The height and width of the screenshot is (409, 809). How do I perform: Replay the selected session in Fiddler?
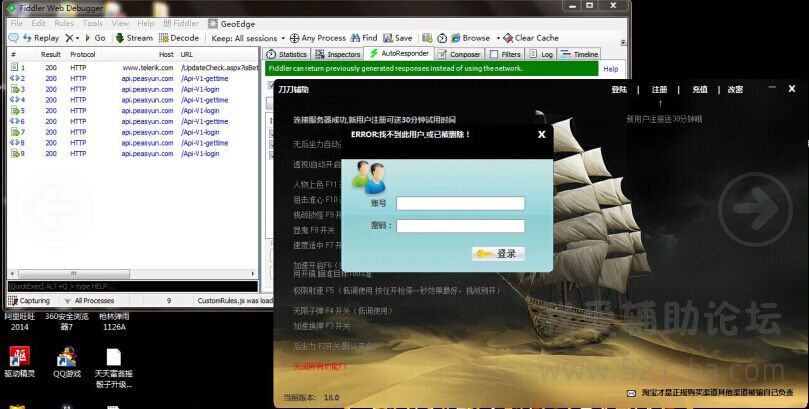[41, 38]
